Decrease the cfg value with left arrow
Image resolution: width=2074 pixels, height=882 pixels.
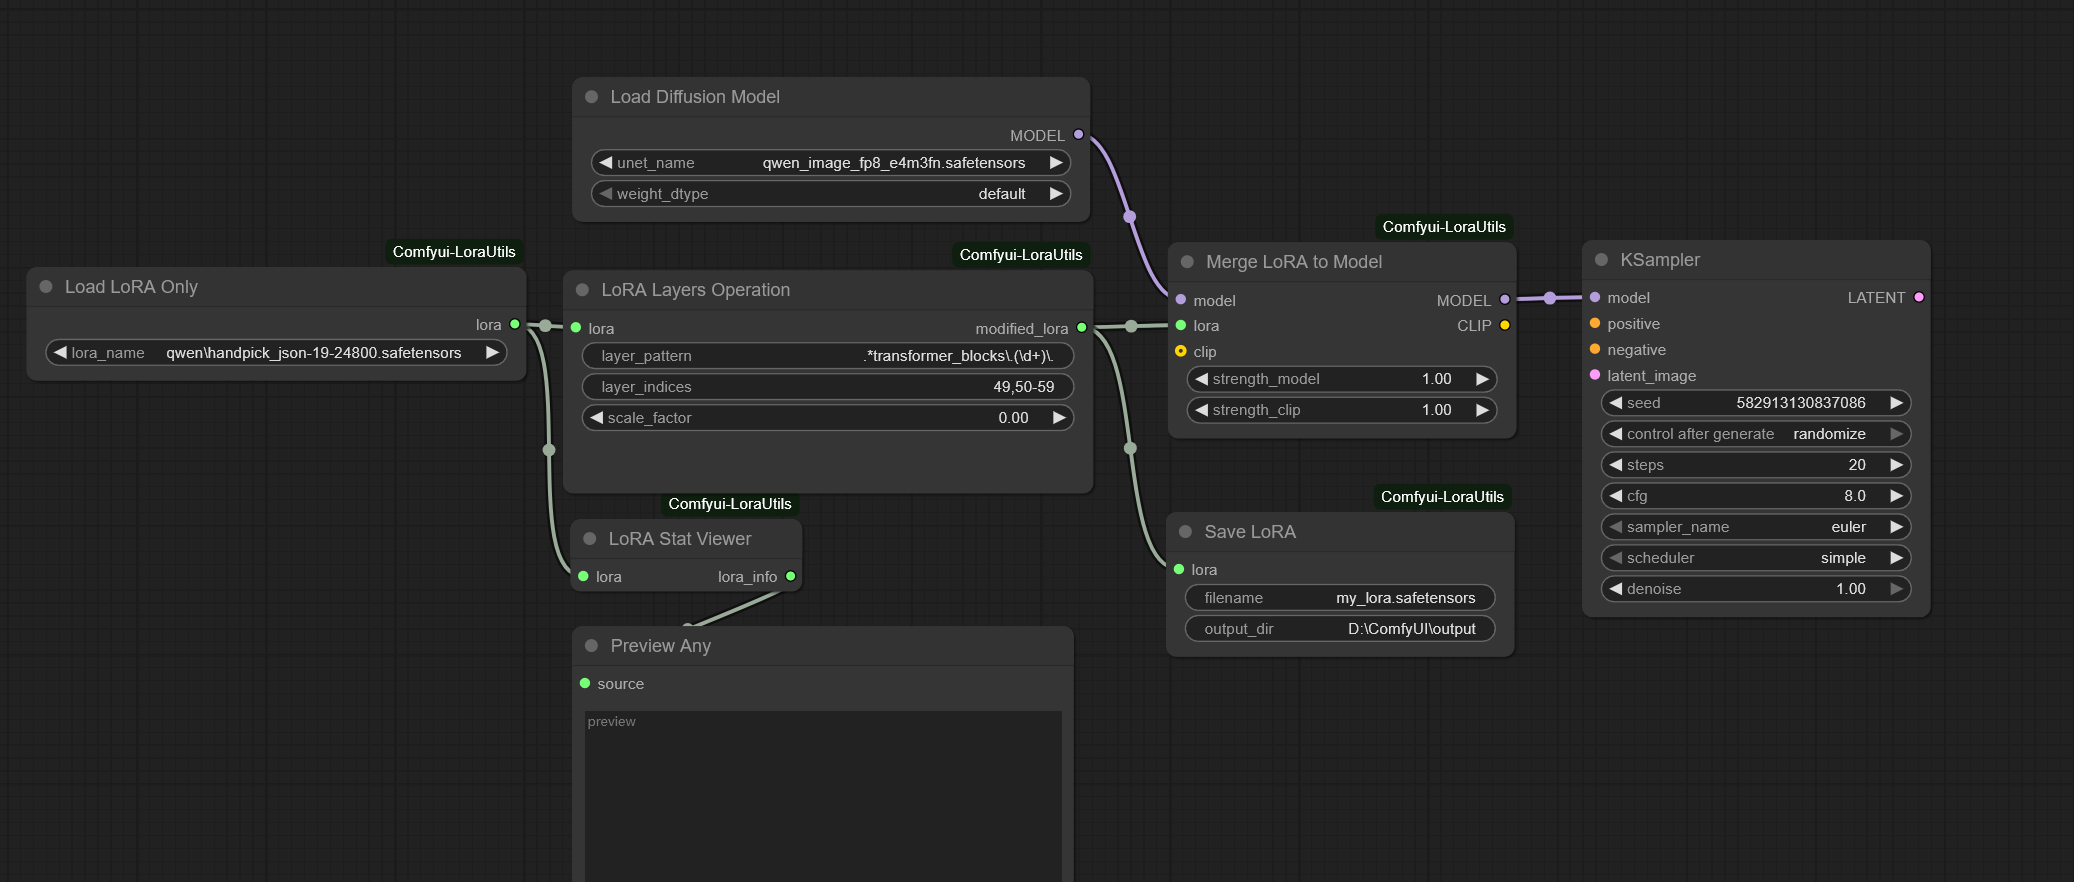[x=1615, y=496]
